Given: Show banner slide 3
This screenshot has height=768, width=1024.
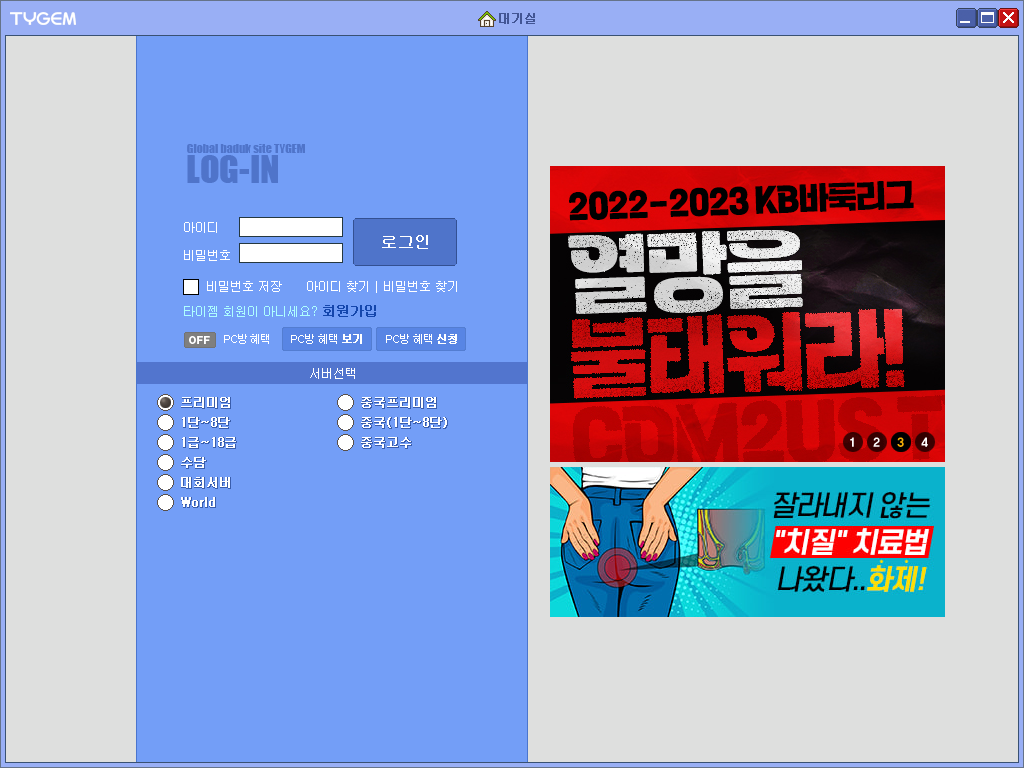Looking at the screenshot, I should pos(901,442).
